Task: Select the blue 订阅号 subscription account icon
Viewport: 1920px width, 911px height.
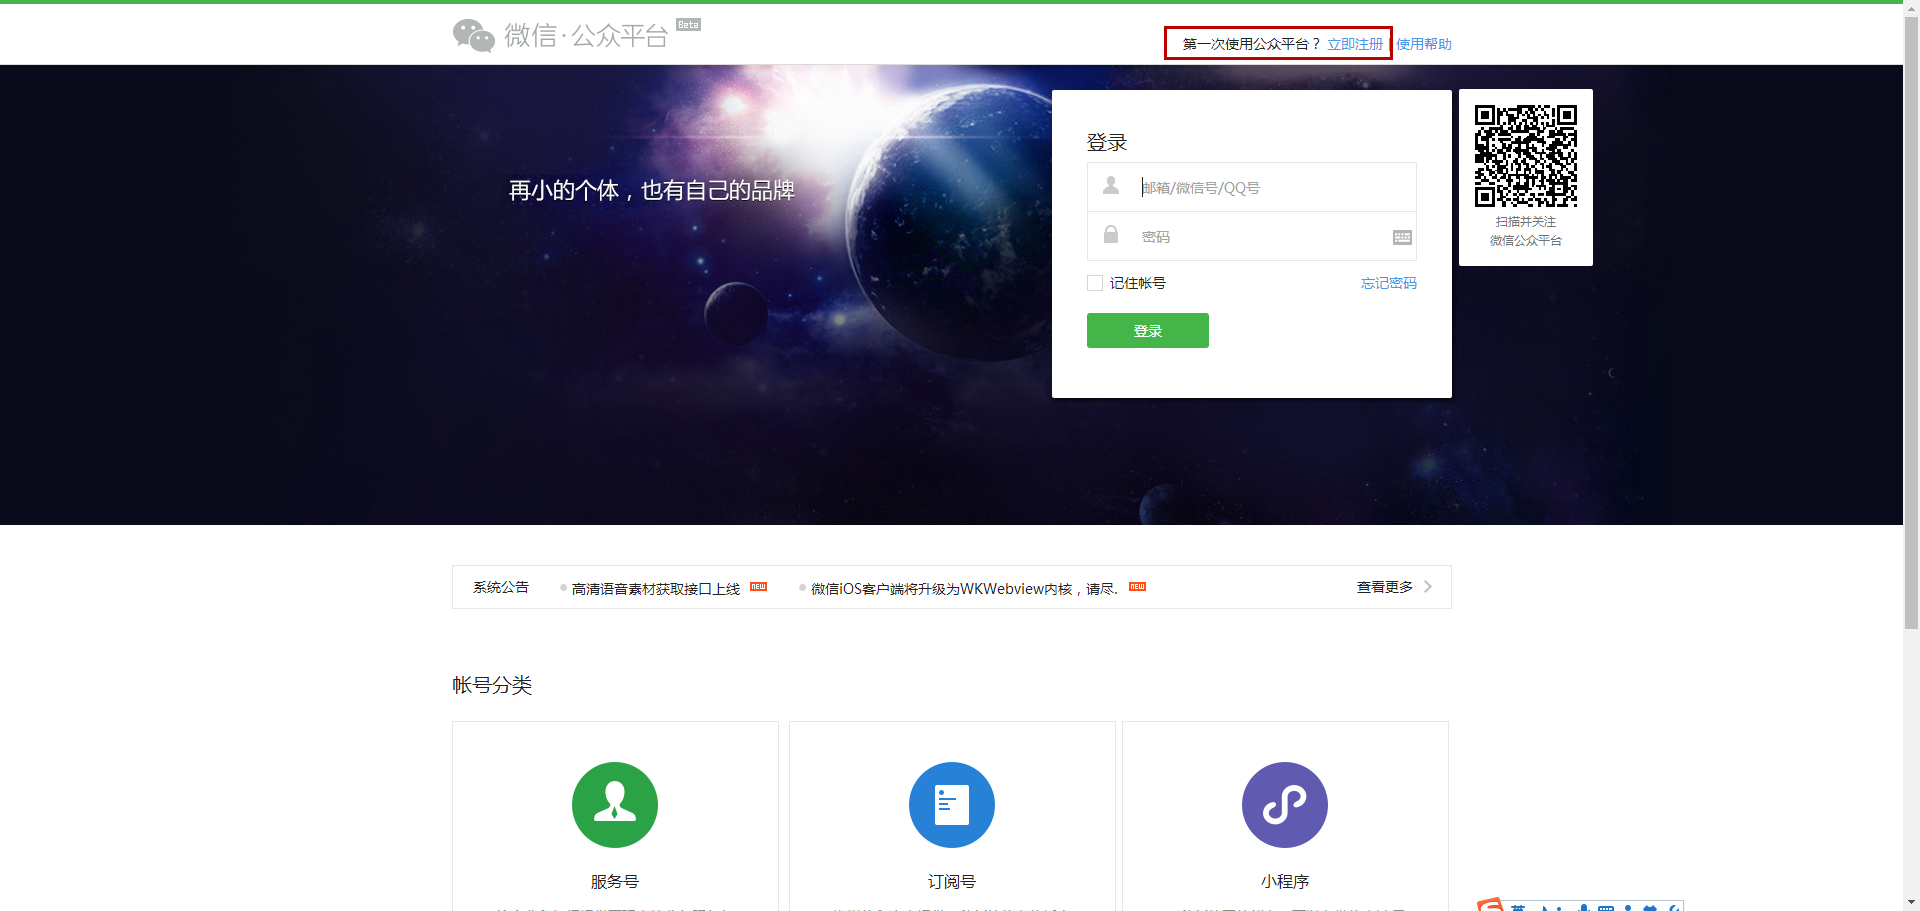Action: pos(951,804)
